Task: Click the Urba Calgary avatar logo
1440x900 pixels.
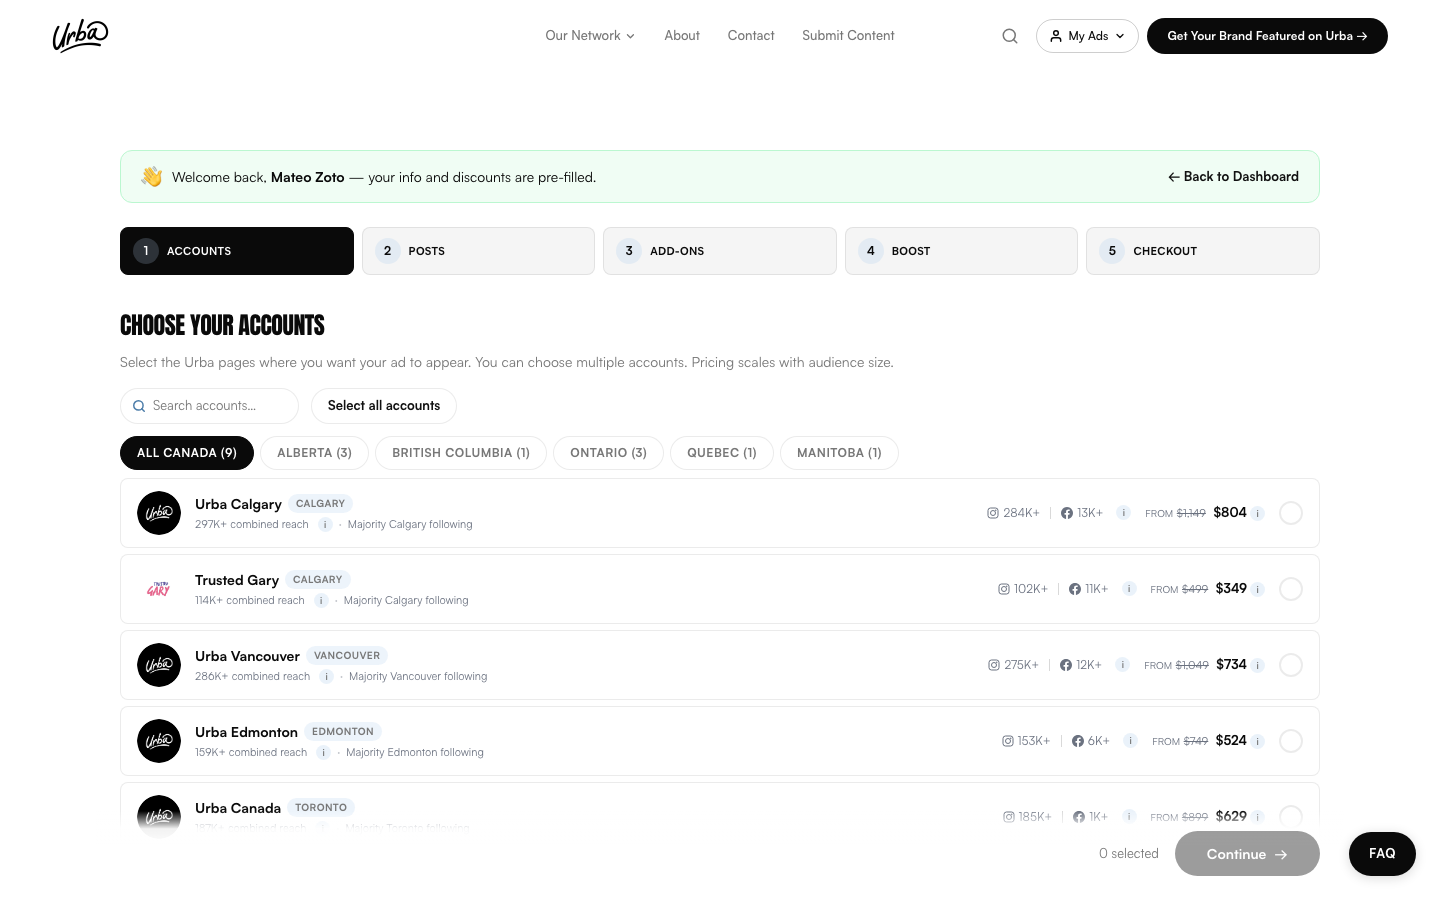Action: click(x=159, y=513)
